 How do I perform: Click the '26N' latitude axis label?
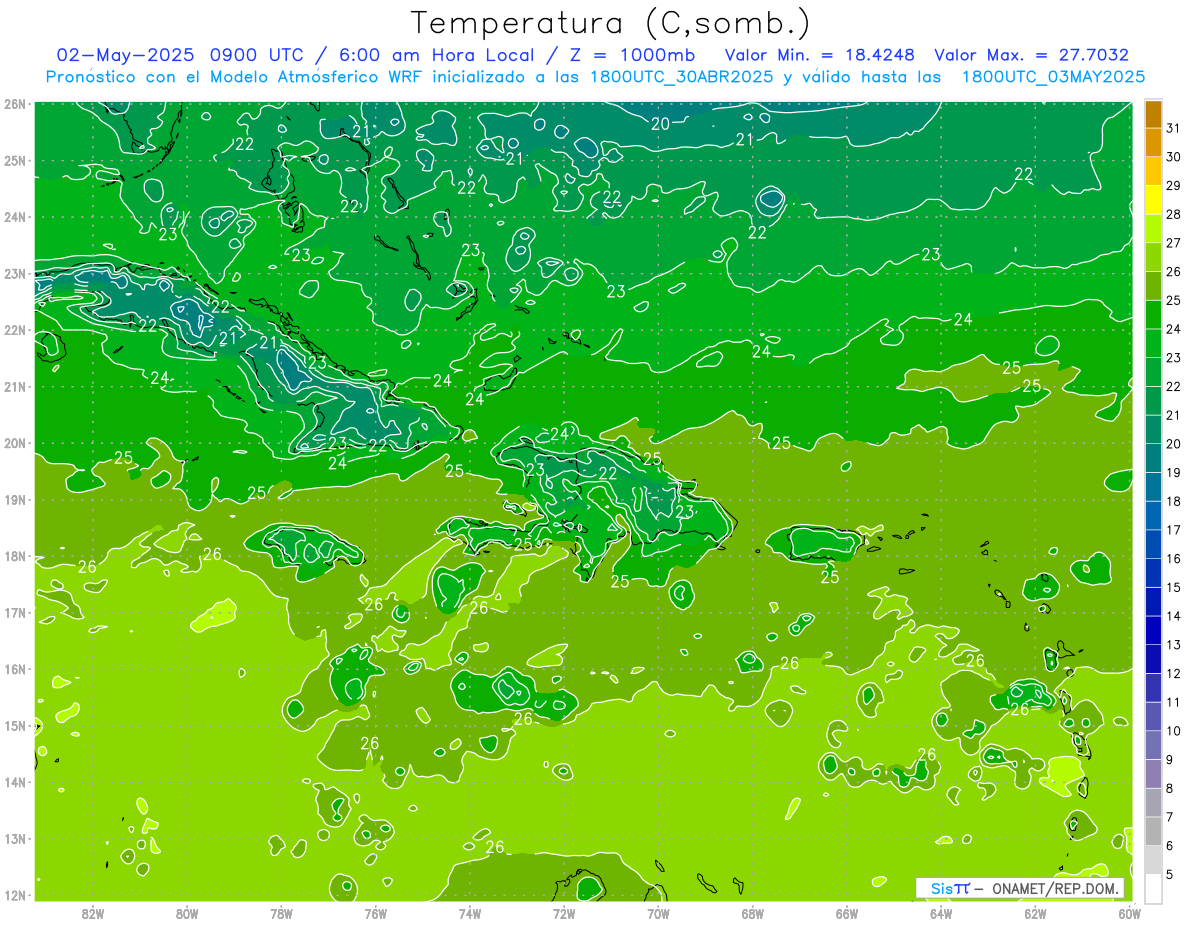tap(14, 104)
